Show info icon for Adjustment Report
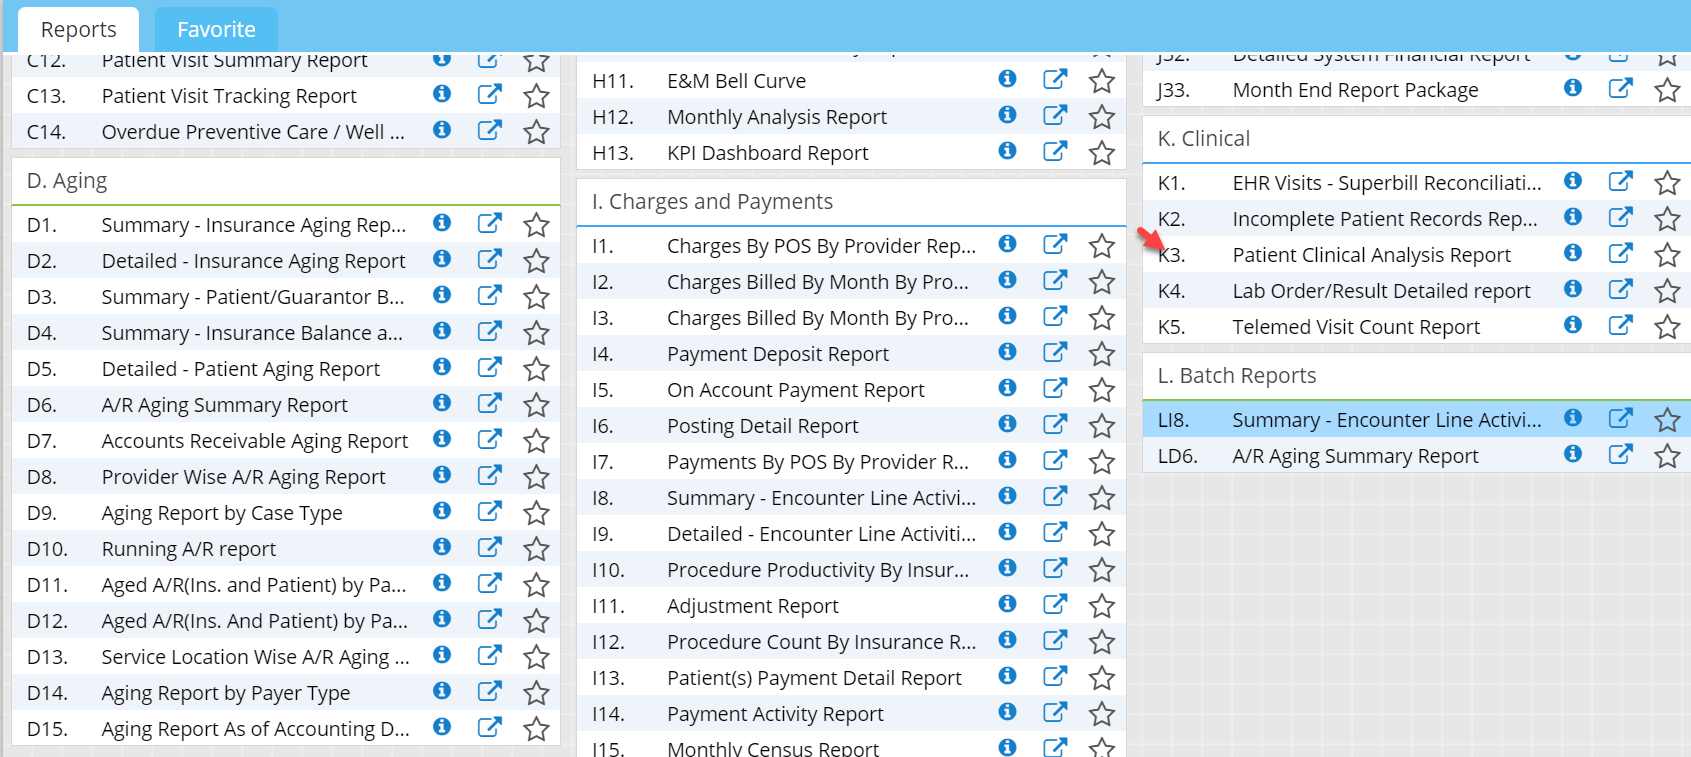Image resolution: width=1691 pixels, height=757 pixels. [1007, 604]
